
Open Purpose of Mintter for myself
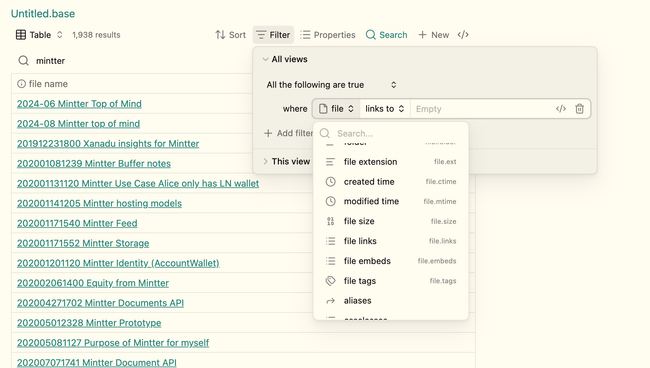(113, 342)
